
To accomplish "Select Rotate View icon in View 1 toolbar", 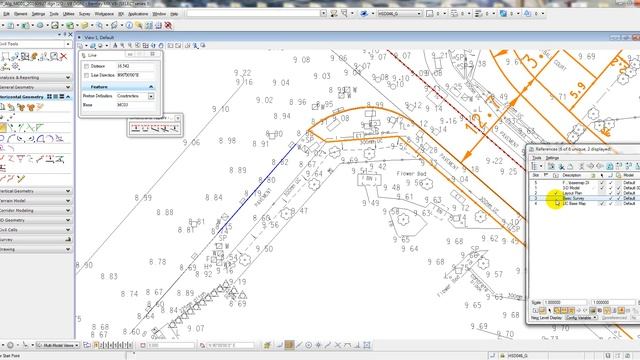I will click(x=153, y=46).
